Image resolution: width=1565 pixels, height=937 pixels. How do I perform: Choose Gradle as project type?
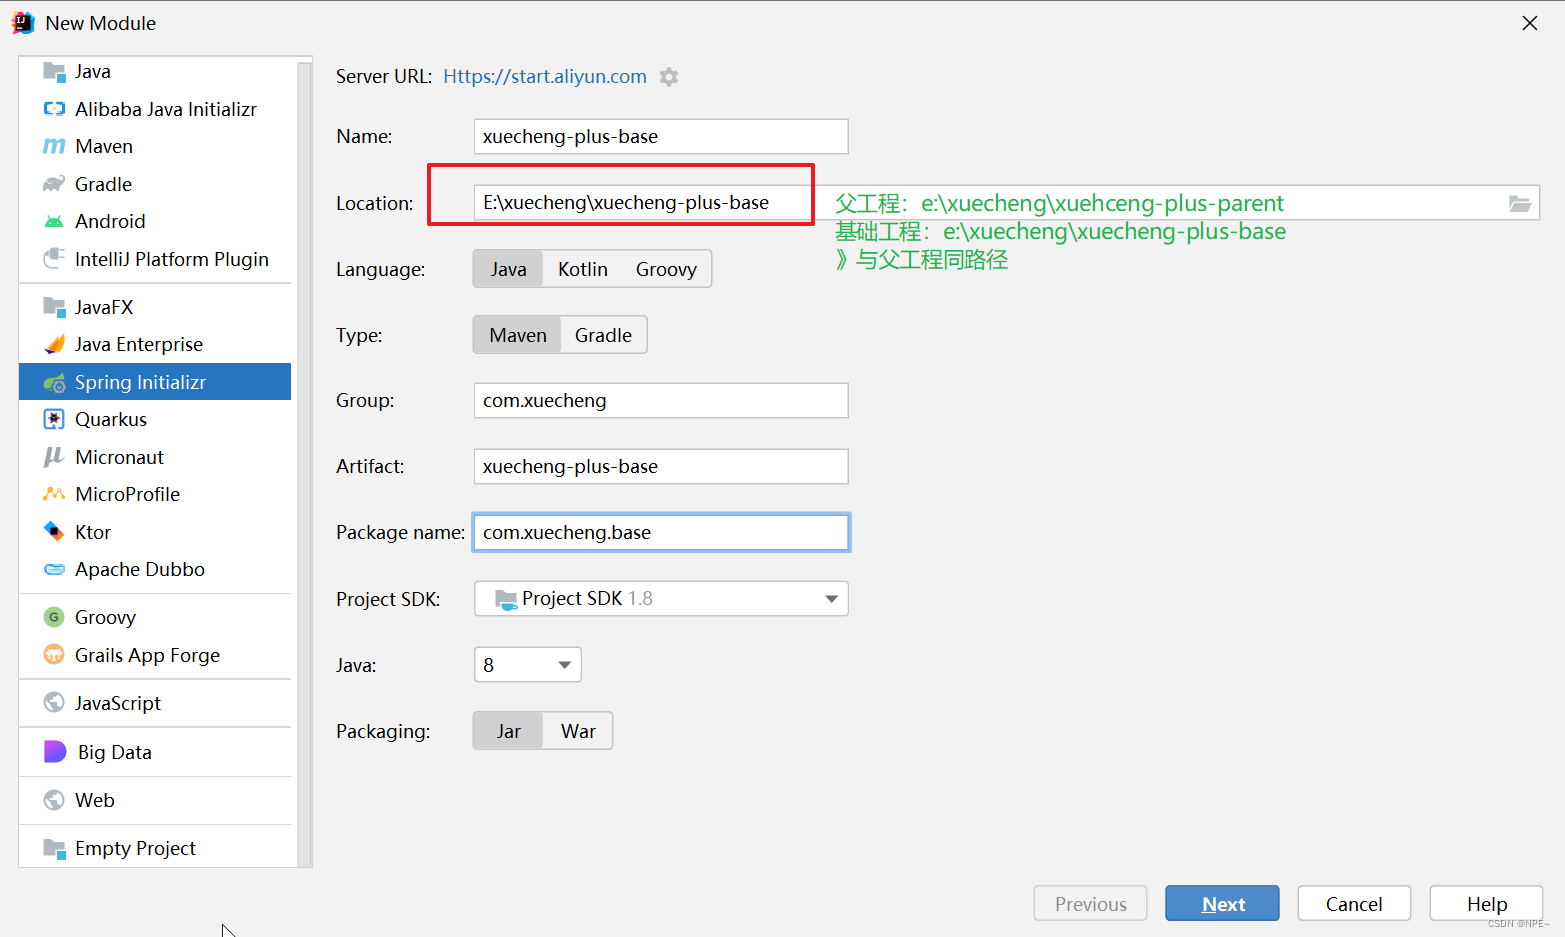coord(603,335)
